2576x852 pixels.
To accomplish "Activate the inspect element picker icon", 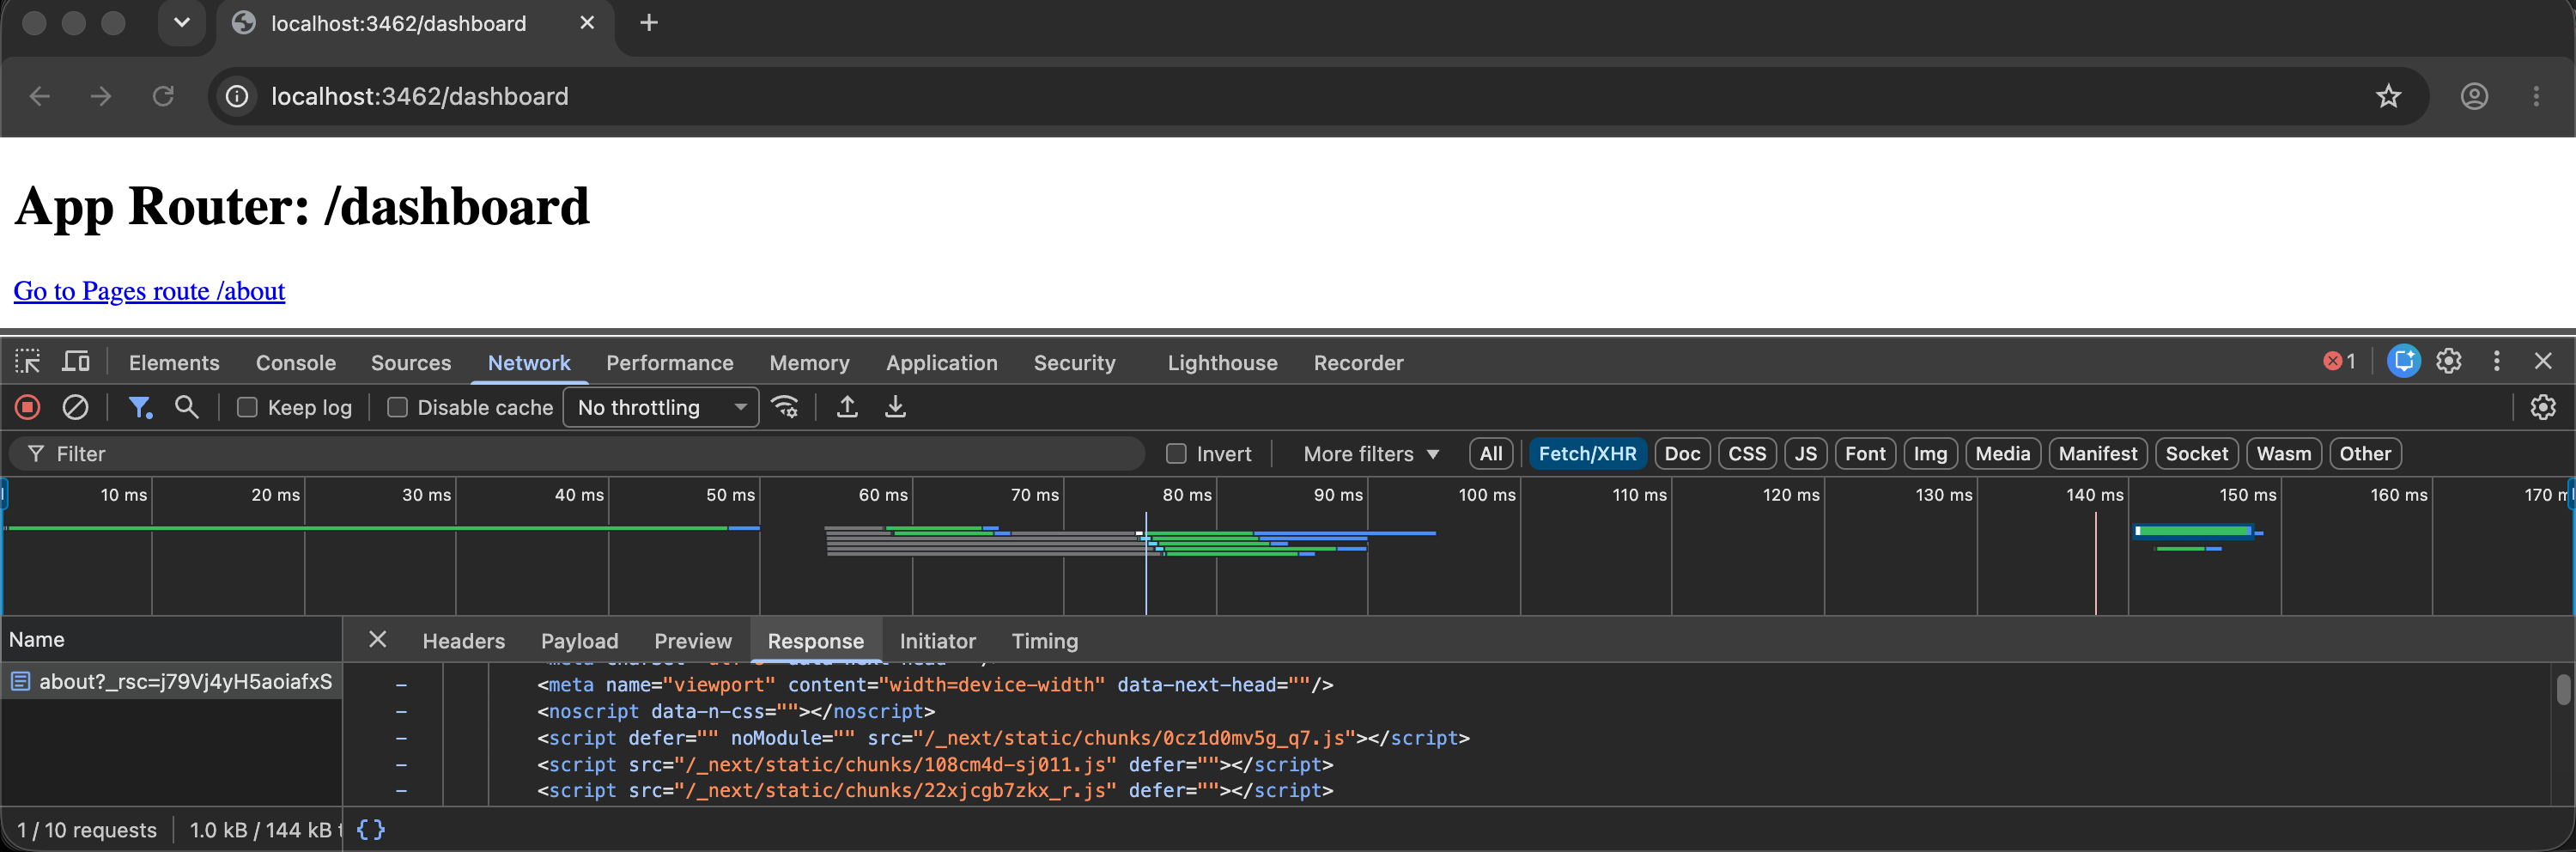I will [x=27, y=362].
